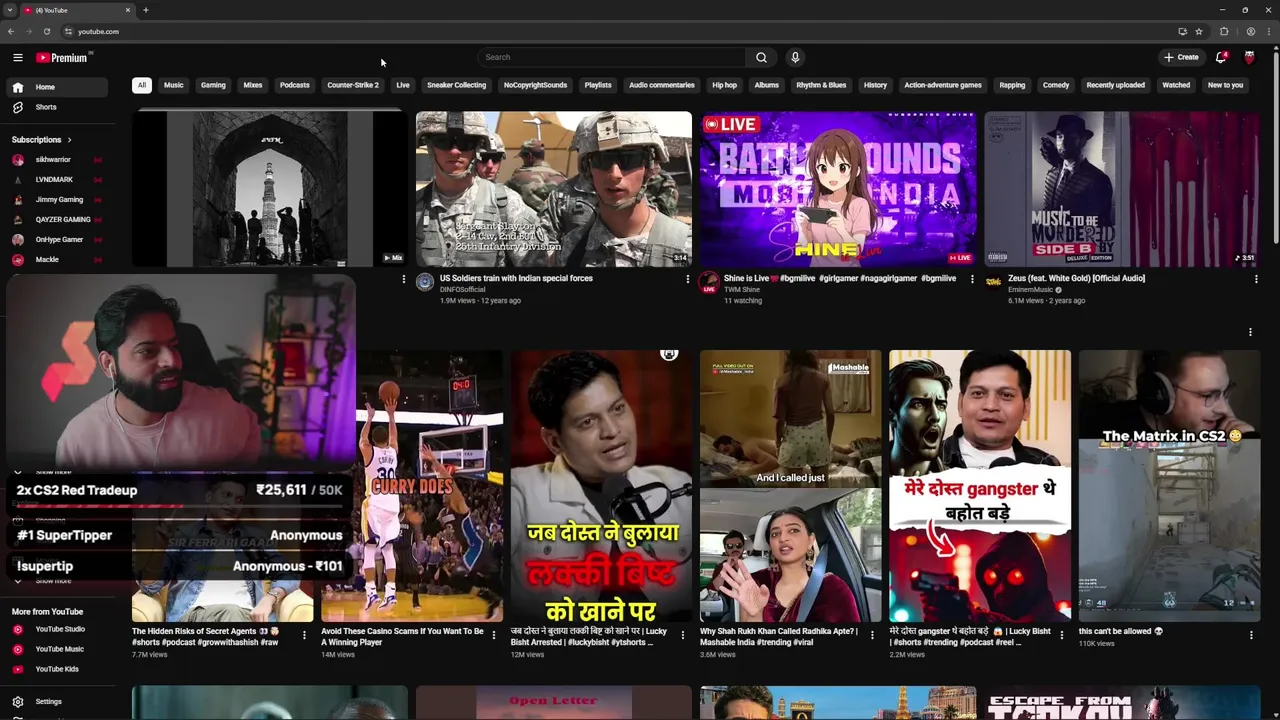This screenshot has width=1280, height=720.
Task: Select the History filter chip
Action: tap(875, 85)
